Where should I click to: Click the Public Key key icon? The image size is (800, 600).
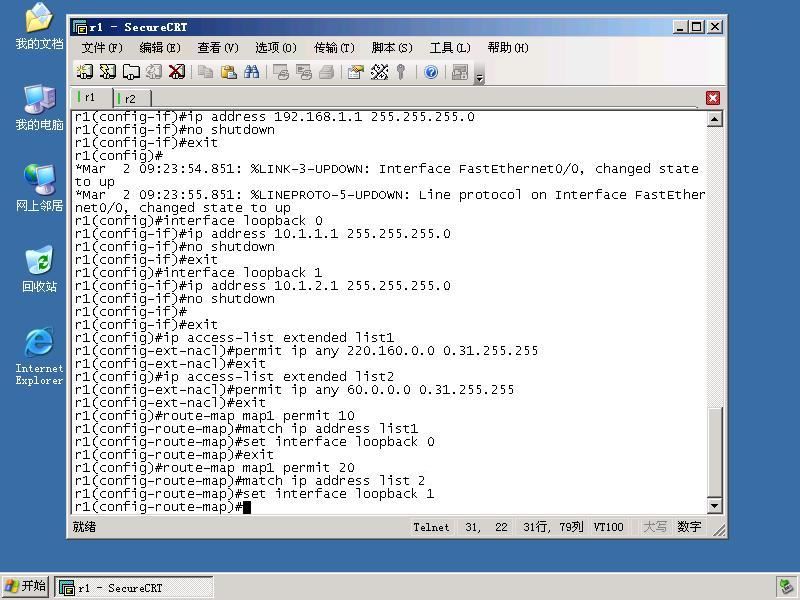[x=401, y=72]
